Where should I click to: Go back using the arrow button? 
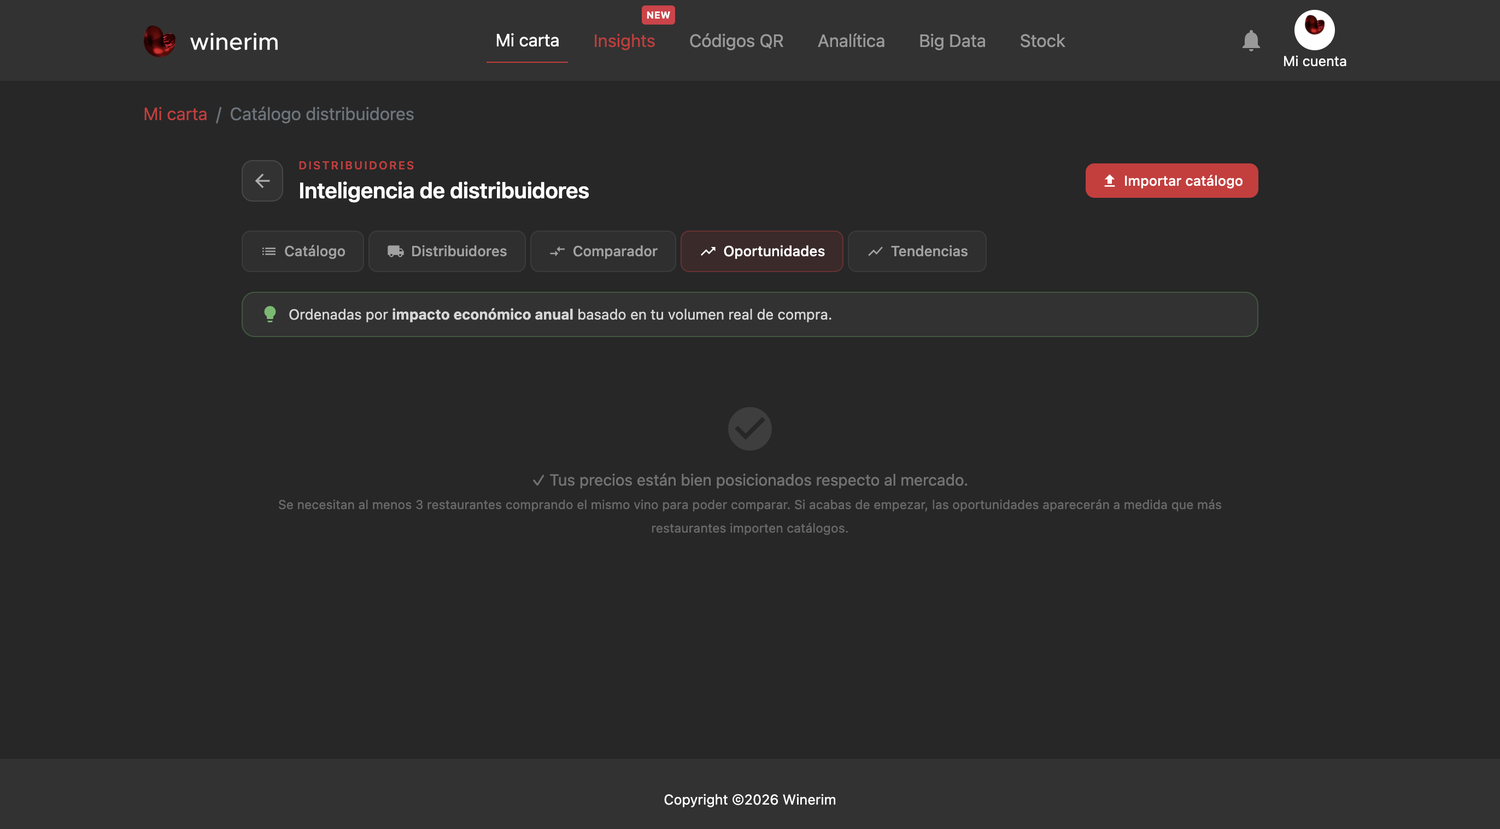pos(262,181)
